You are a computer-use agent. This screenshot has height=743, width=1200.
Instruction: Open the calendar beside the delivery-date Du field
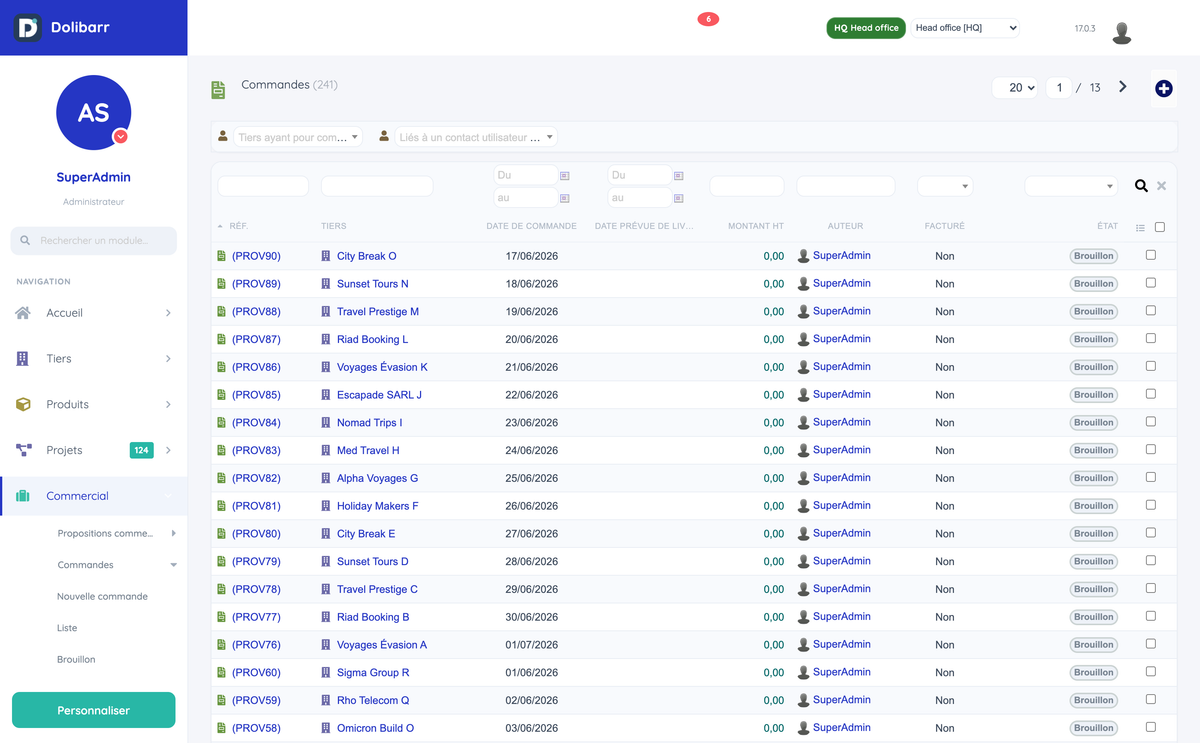[x=678, y=175]
